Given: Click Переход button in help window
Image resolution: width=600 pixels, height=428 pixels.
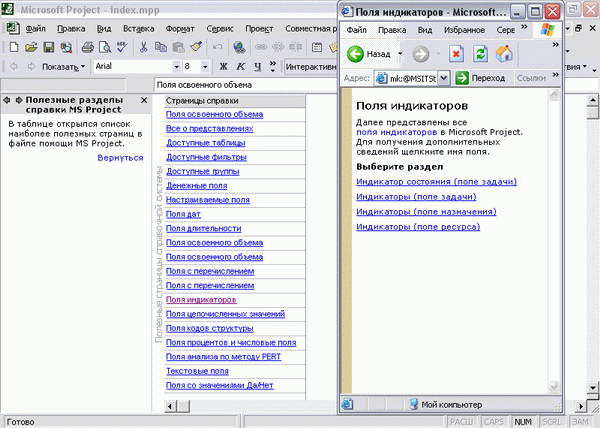Looking at the screenshot, I should tap(480, 78).
